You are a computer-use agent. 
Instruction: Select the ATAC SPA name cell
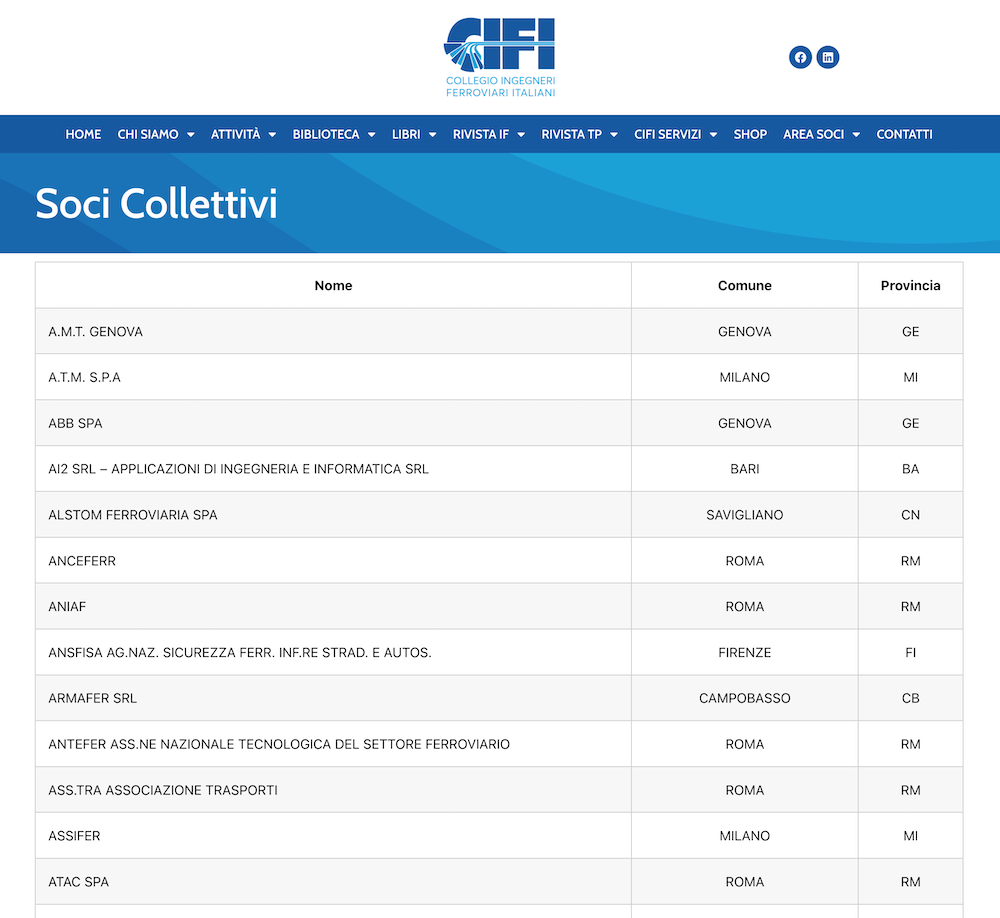[334, 882]
